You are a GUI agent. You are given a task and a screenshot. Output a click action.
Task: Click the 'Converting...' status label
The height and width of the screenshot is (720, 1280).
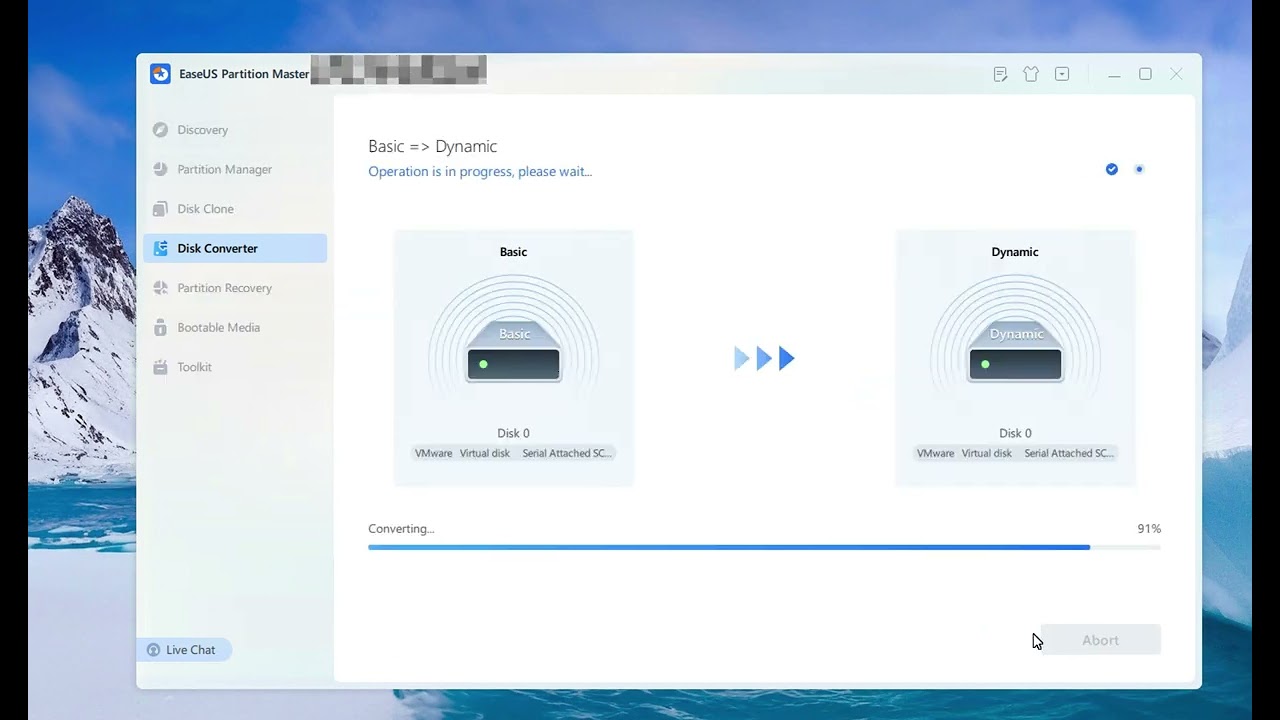(401, 529)
